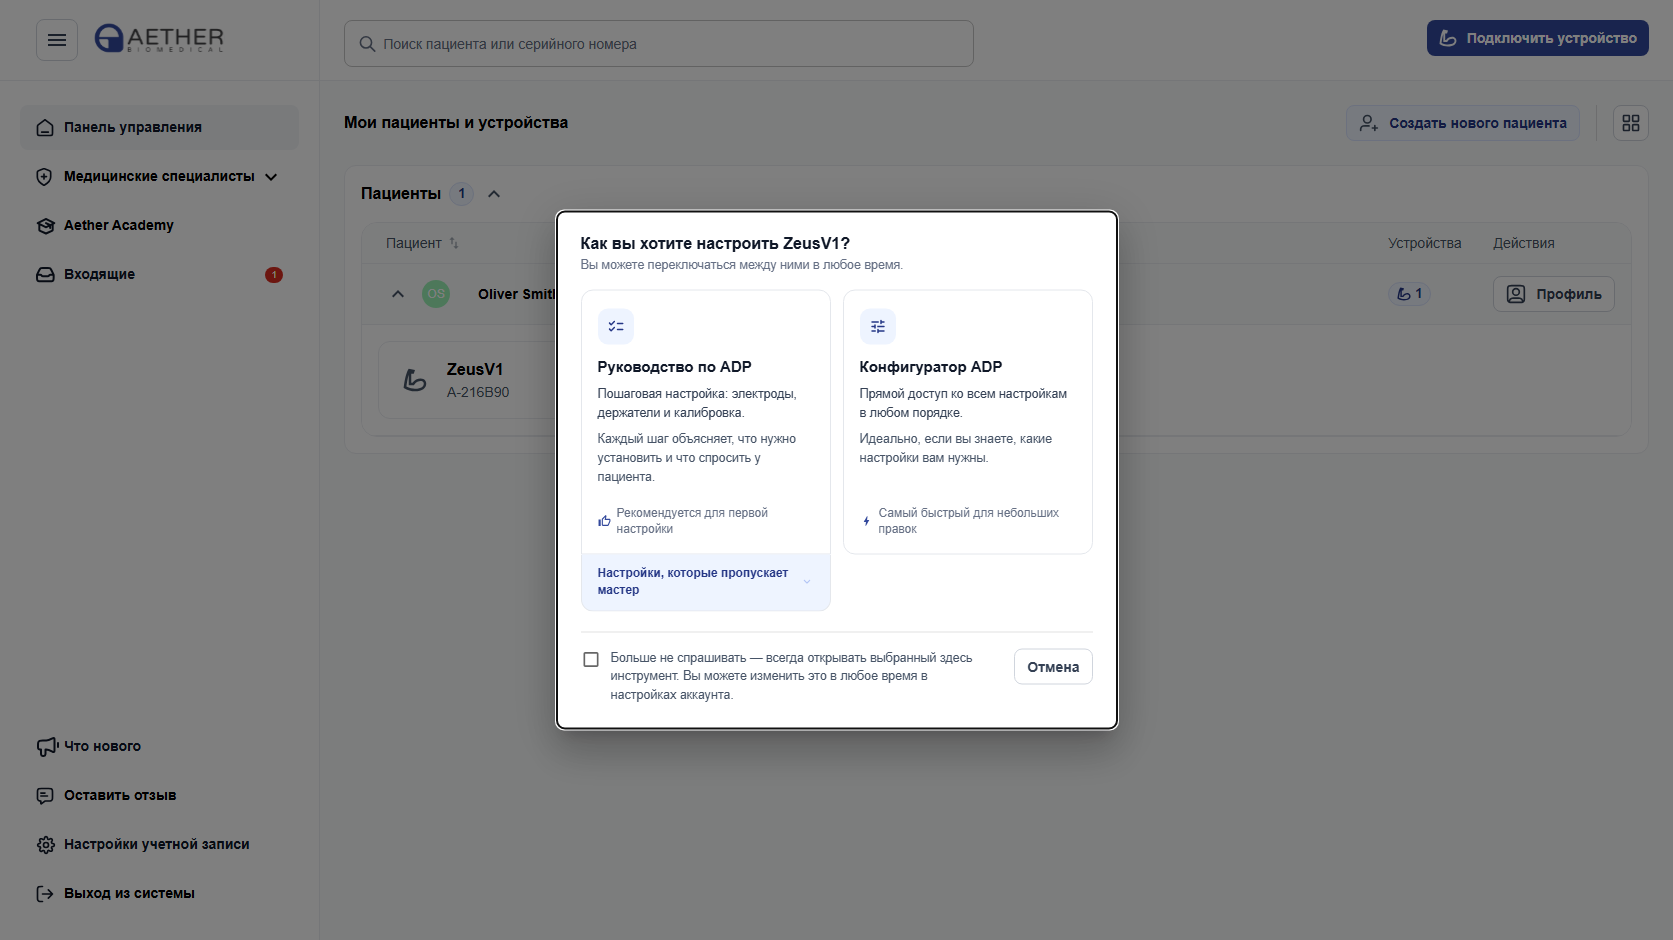Image resolution: width=1673 pixels, height=940 pixels.
Task: Click the Устройства column header
Action: pyautogui.click(x=1424, y=243)
